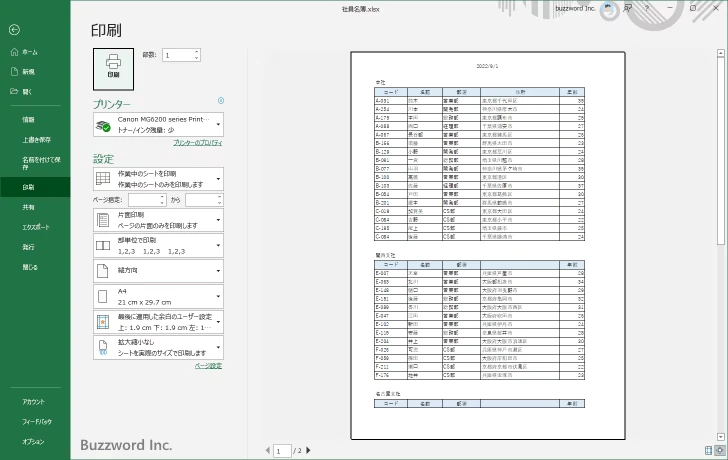
Task: Open the Account (アカウント) page
Action: point(35,402)
